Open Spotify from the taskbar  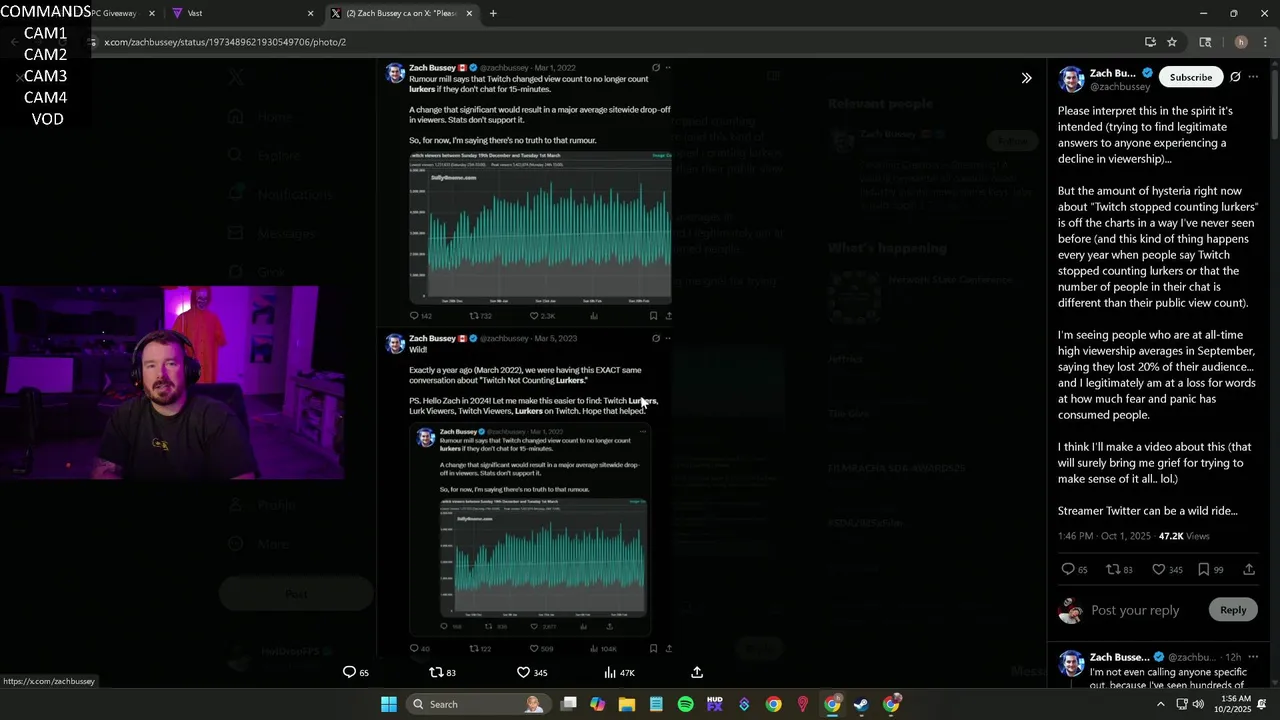click(685, 704)
